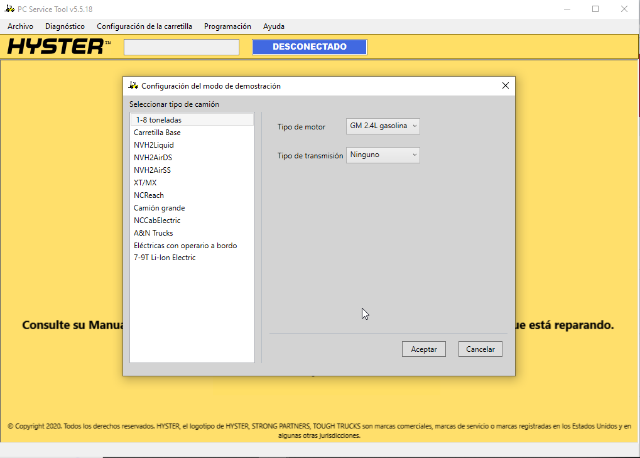Open Configuración de la carretilla menu
The width and height of the screenshot is (640, 458).
tap(144, 25)
